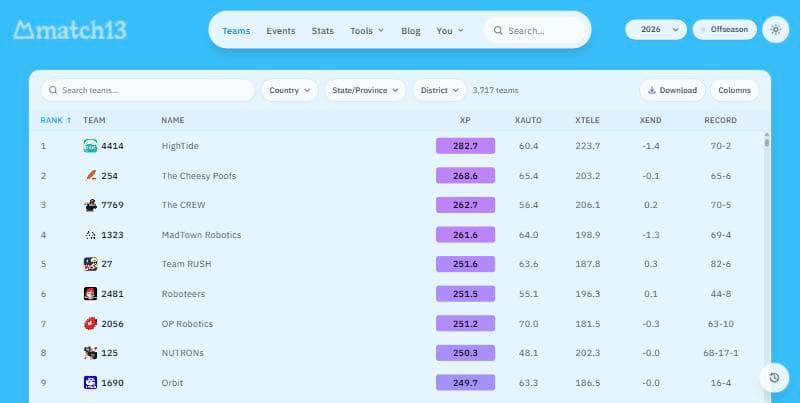The width and height of the screenshot is (800, 403).
Task: Click Orbit 1690 team logo
Action: pyautogui.click(x=90, y=383)
